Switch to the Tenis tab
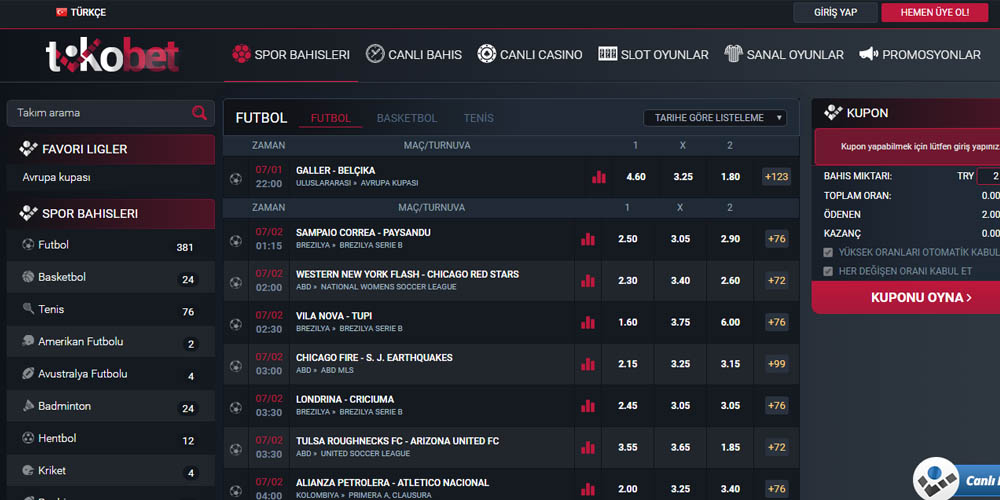1000x500 pixels. pos(478,119)
